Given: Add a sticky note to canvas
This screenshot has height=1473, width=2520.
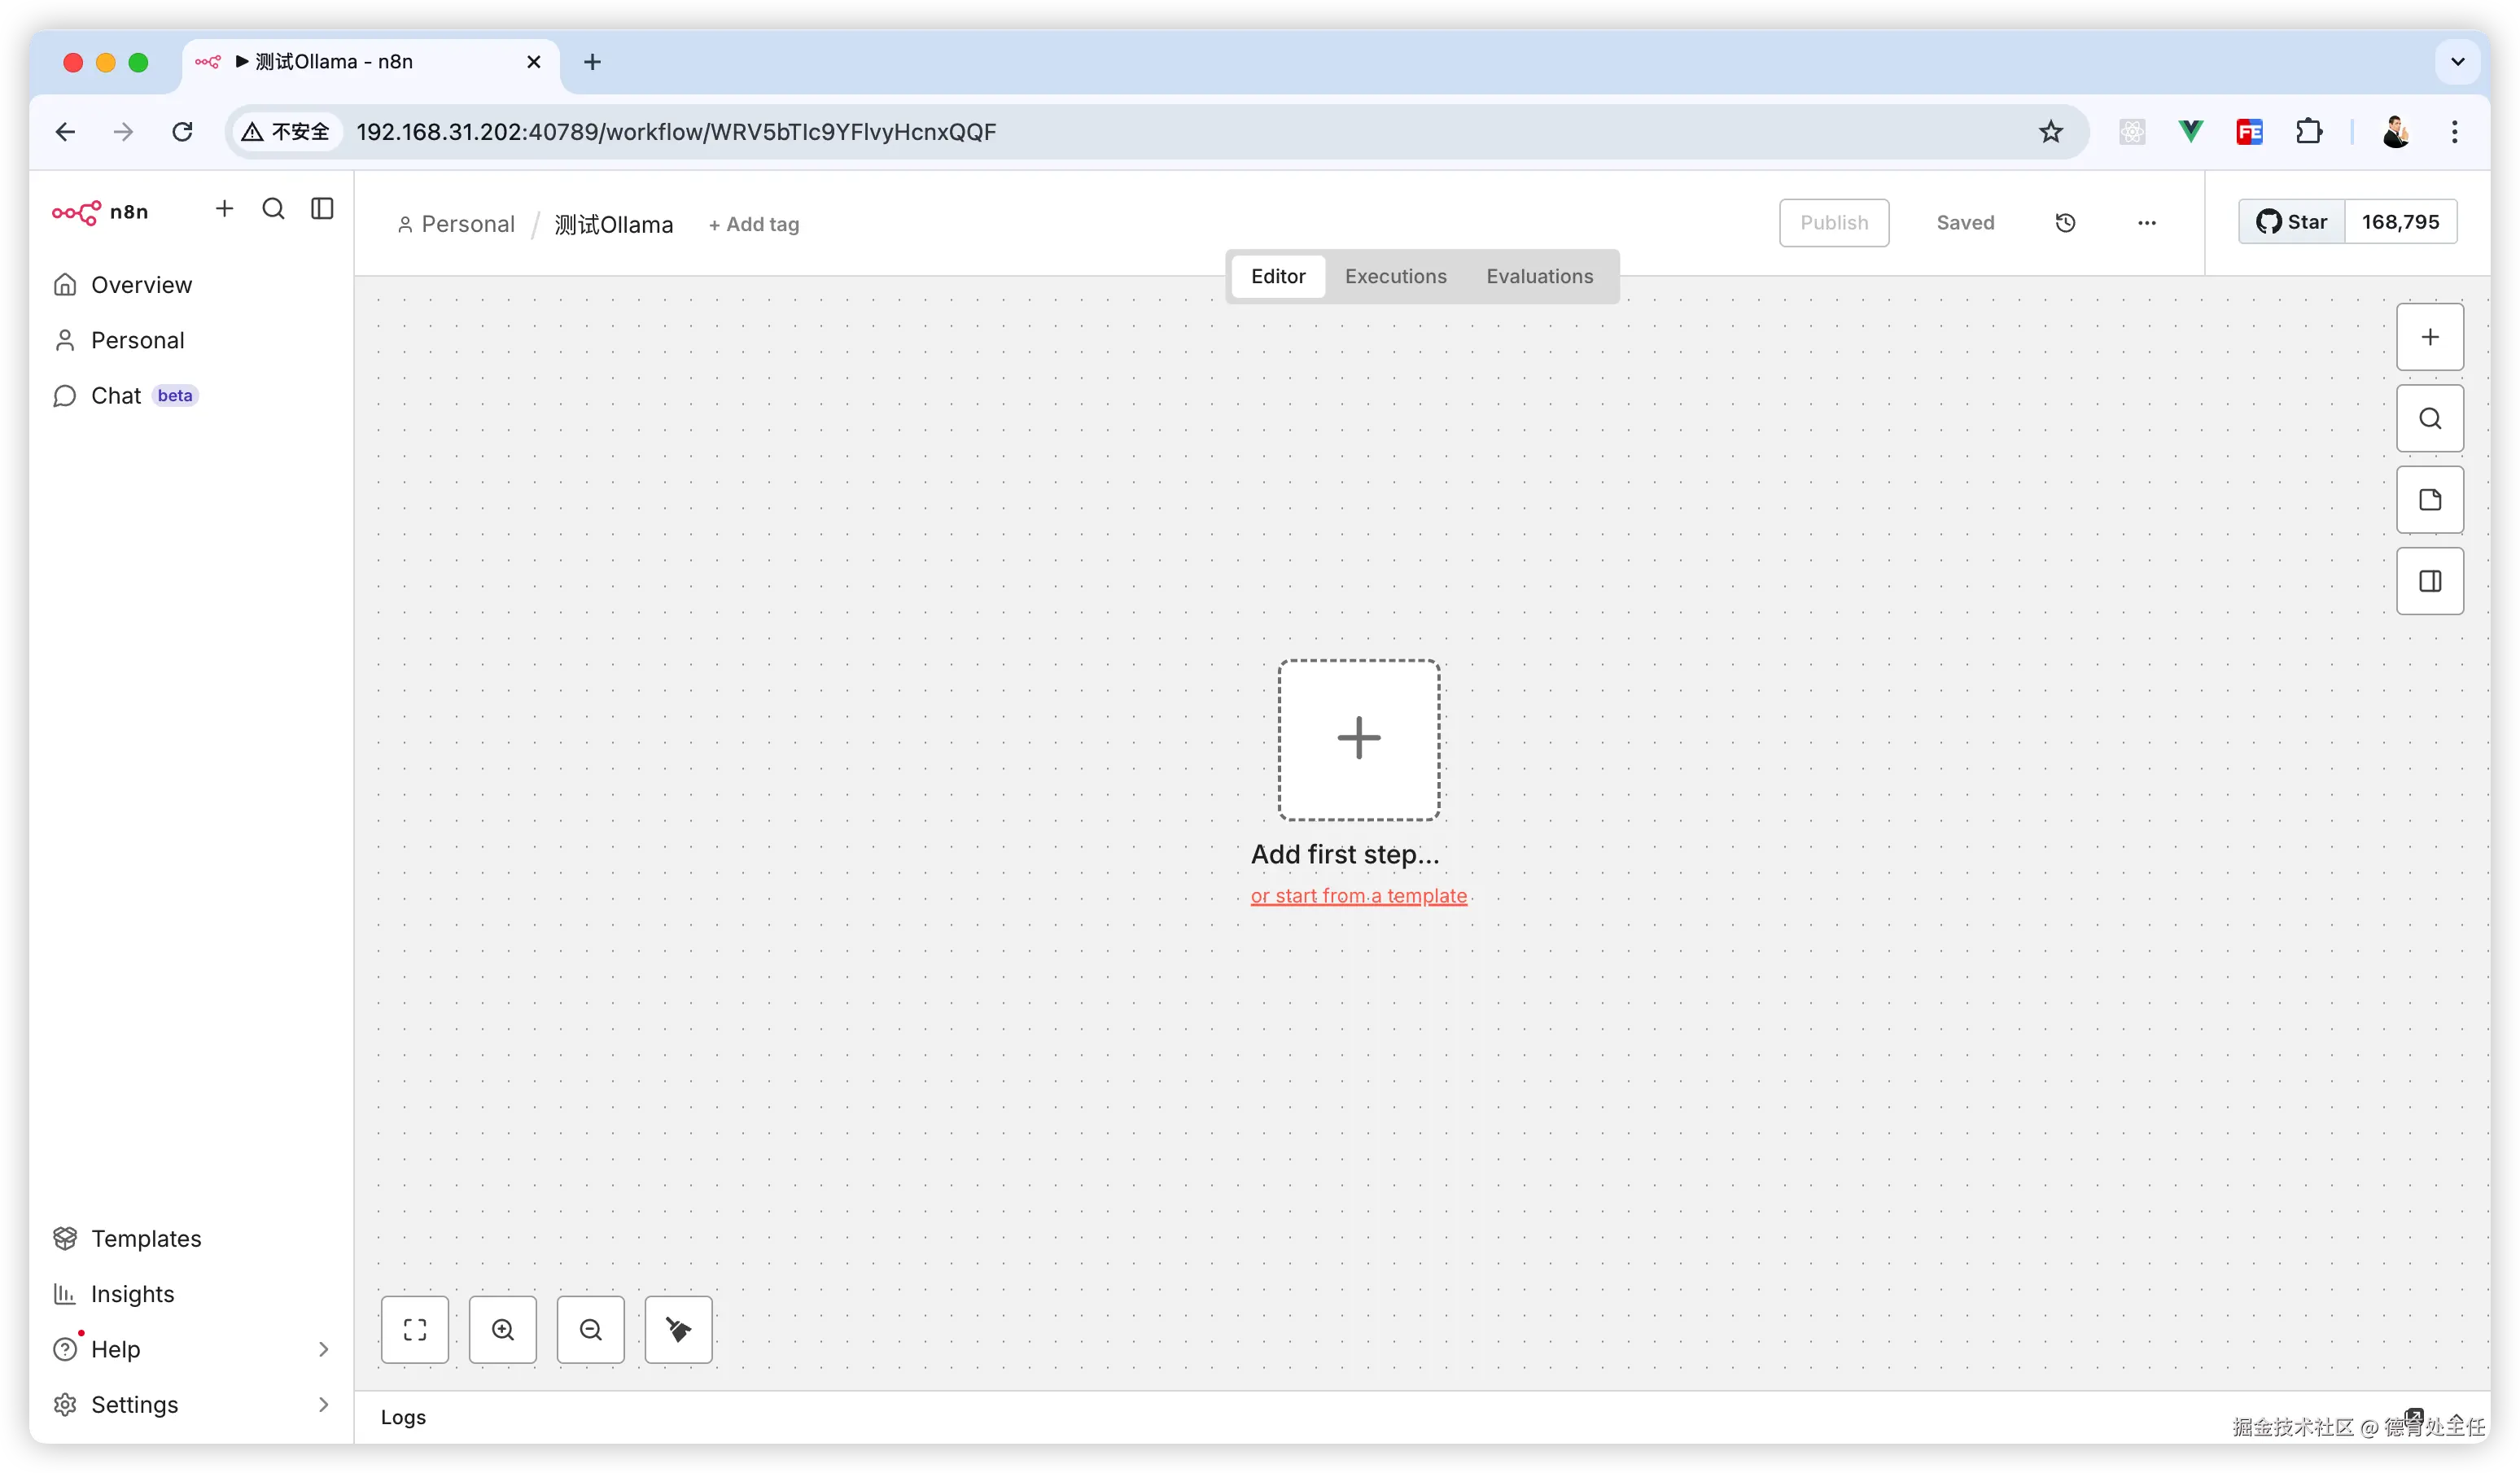Looking at the screenshot, I should click(2429, 500).
